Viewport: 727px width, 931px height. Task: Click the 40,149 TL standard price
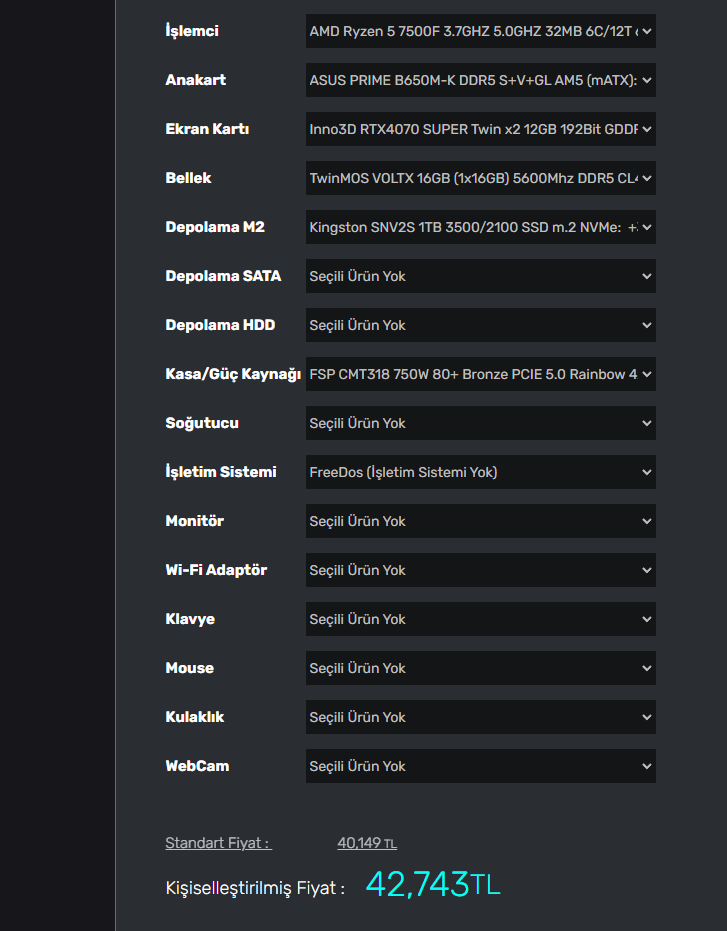(x=367, y=843)
